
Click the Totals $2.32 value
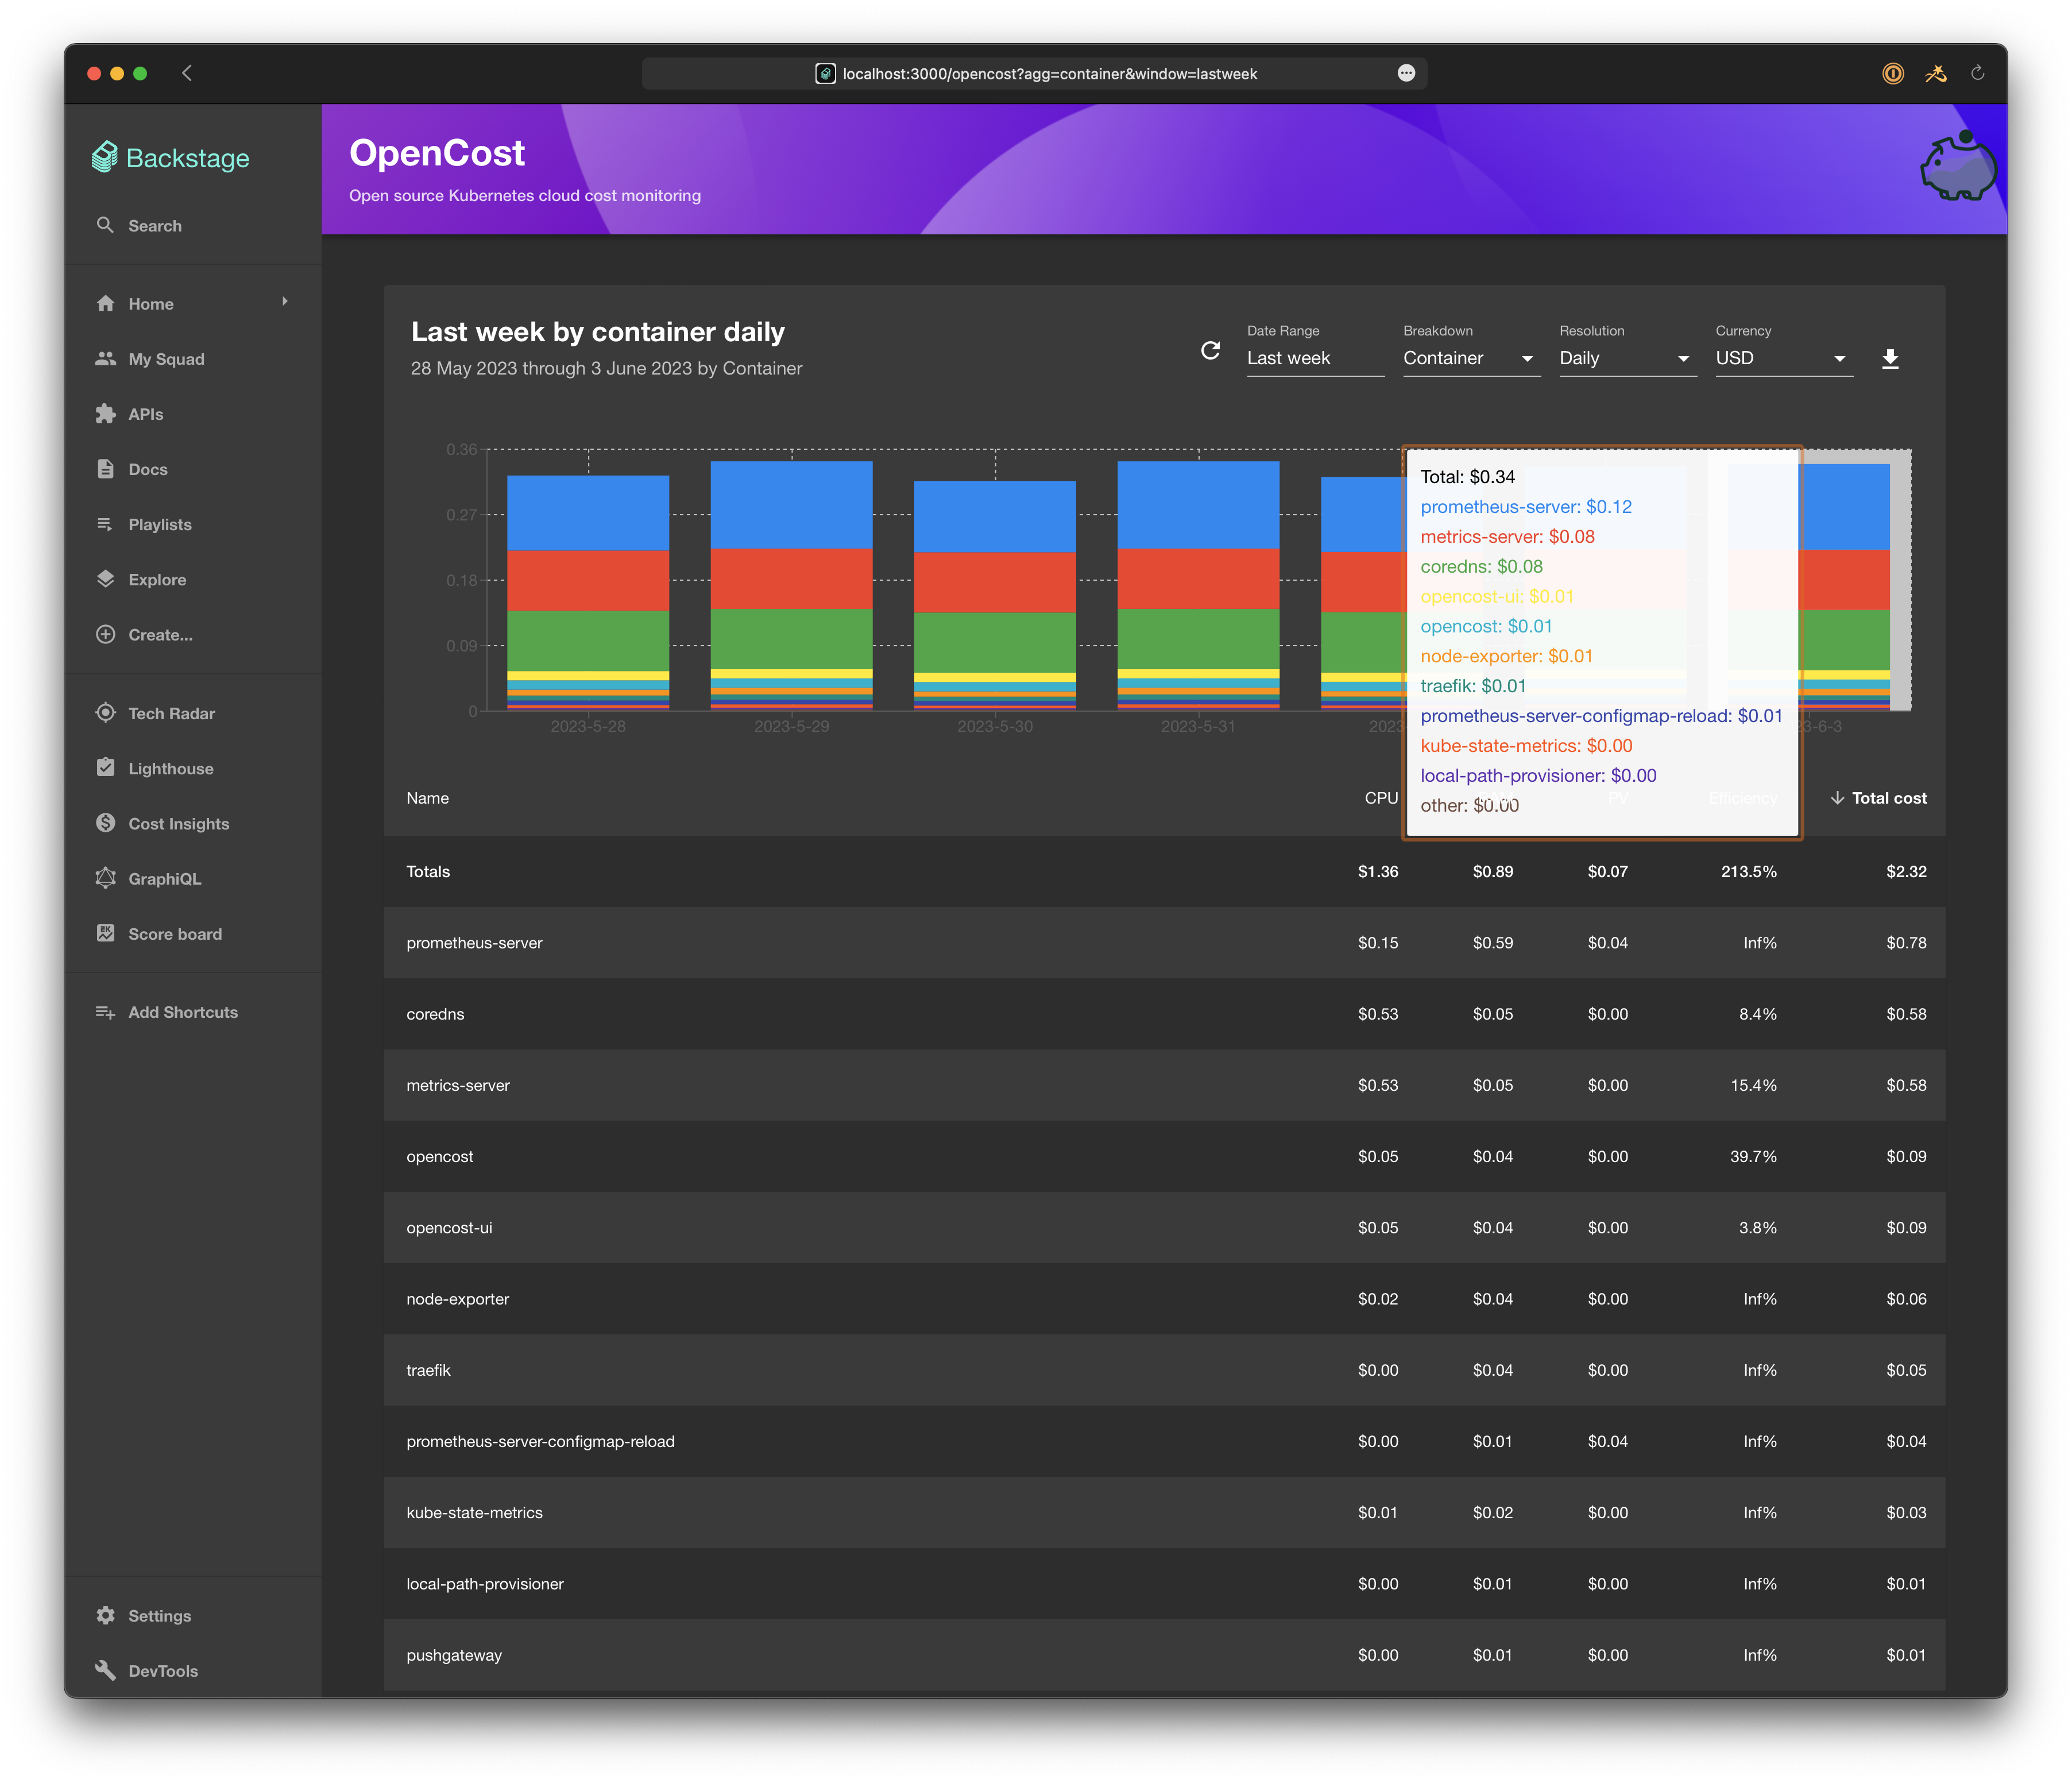tap(1906, 872)
